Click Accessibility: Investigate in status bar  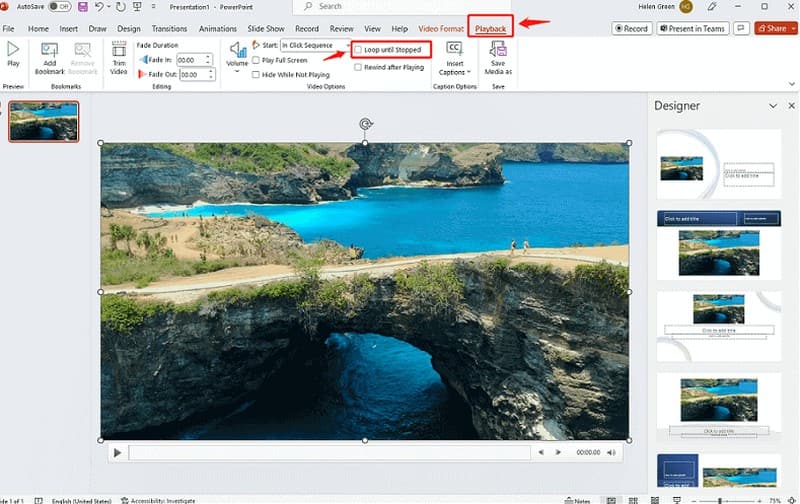tap(158, 500)
